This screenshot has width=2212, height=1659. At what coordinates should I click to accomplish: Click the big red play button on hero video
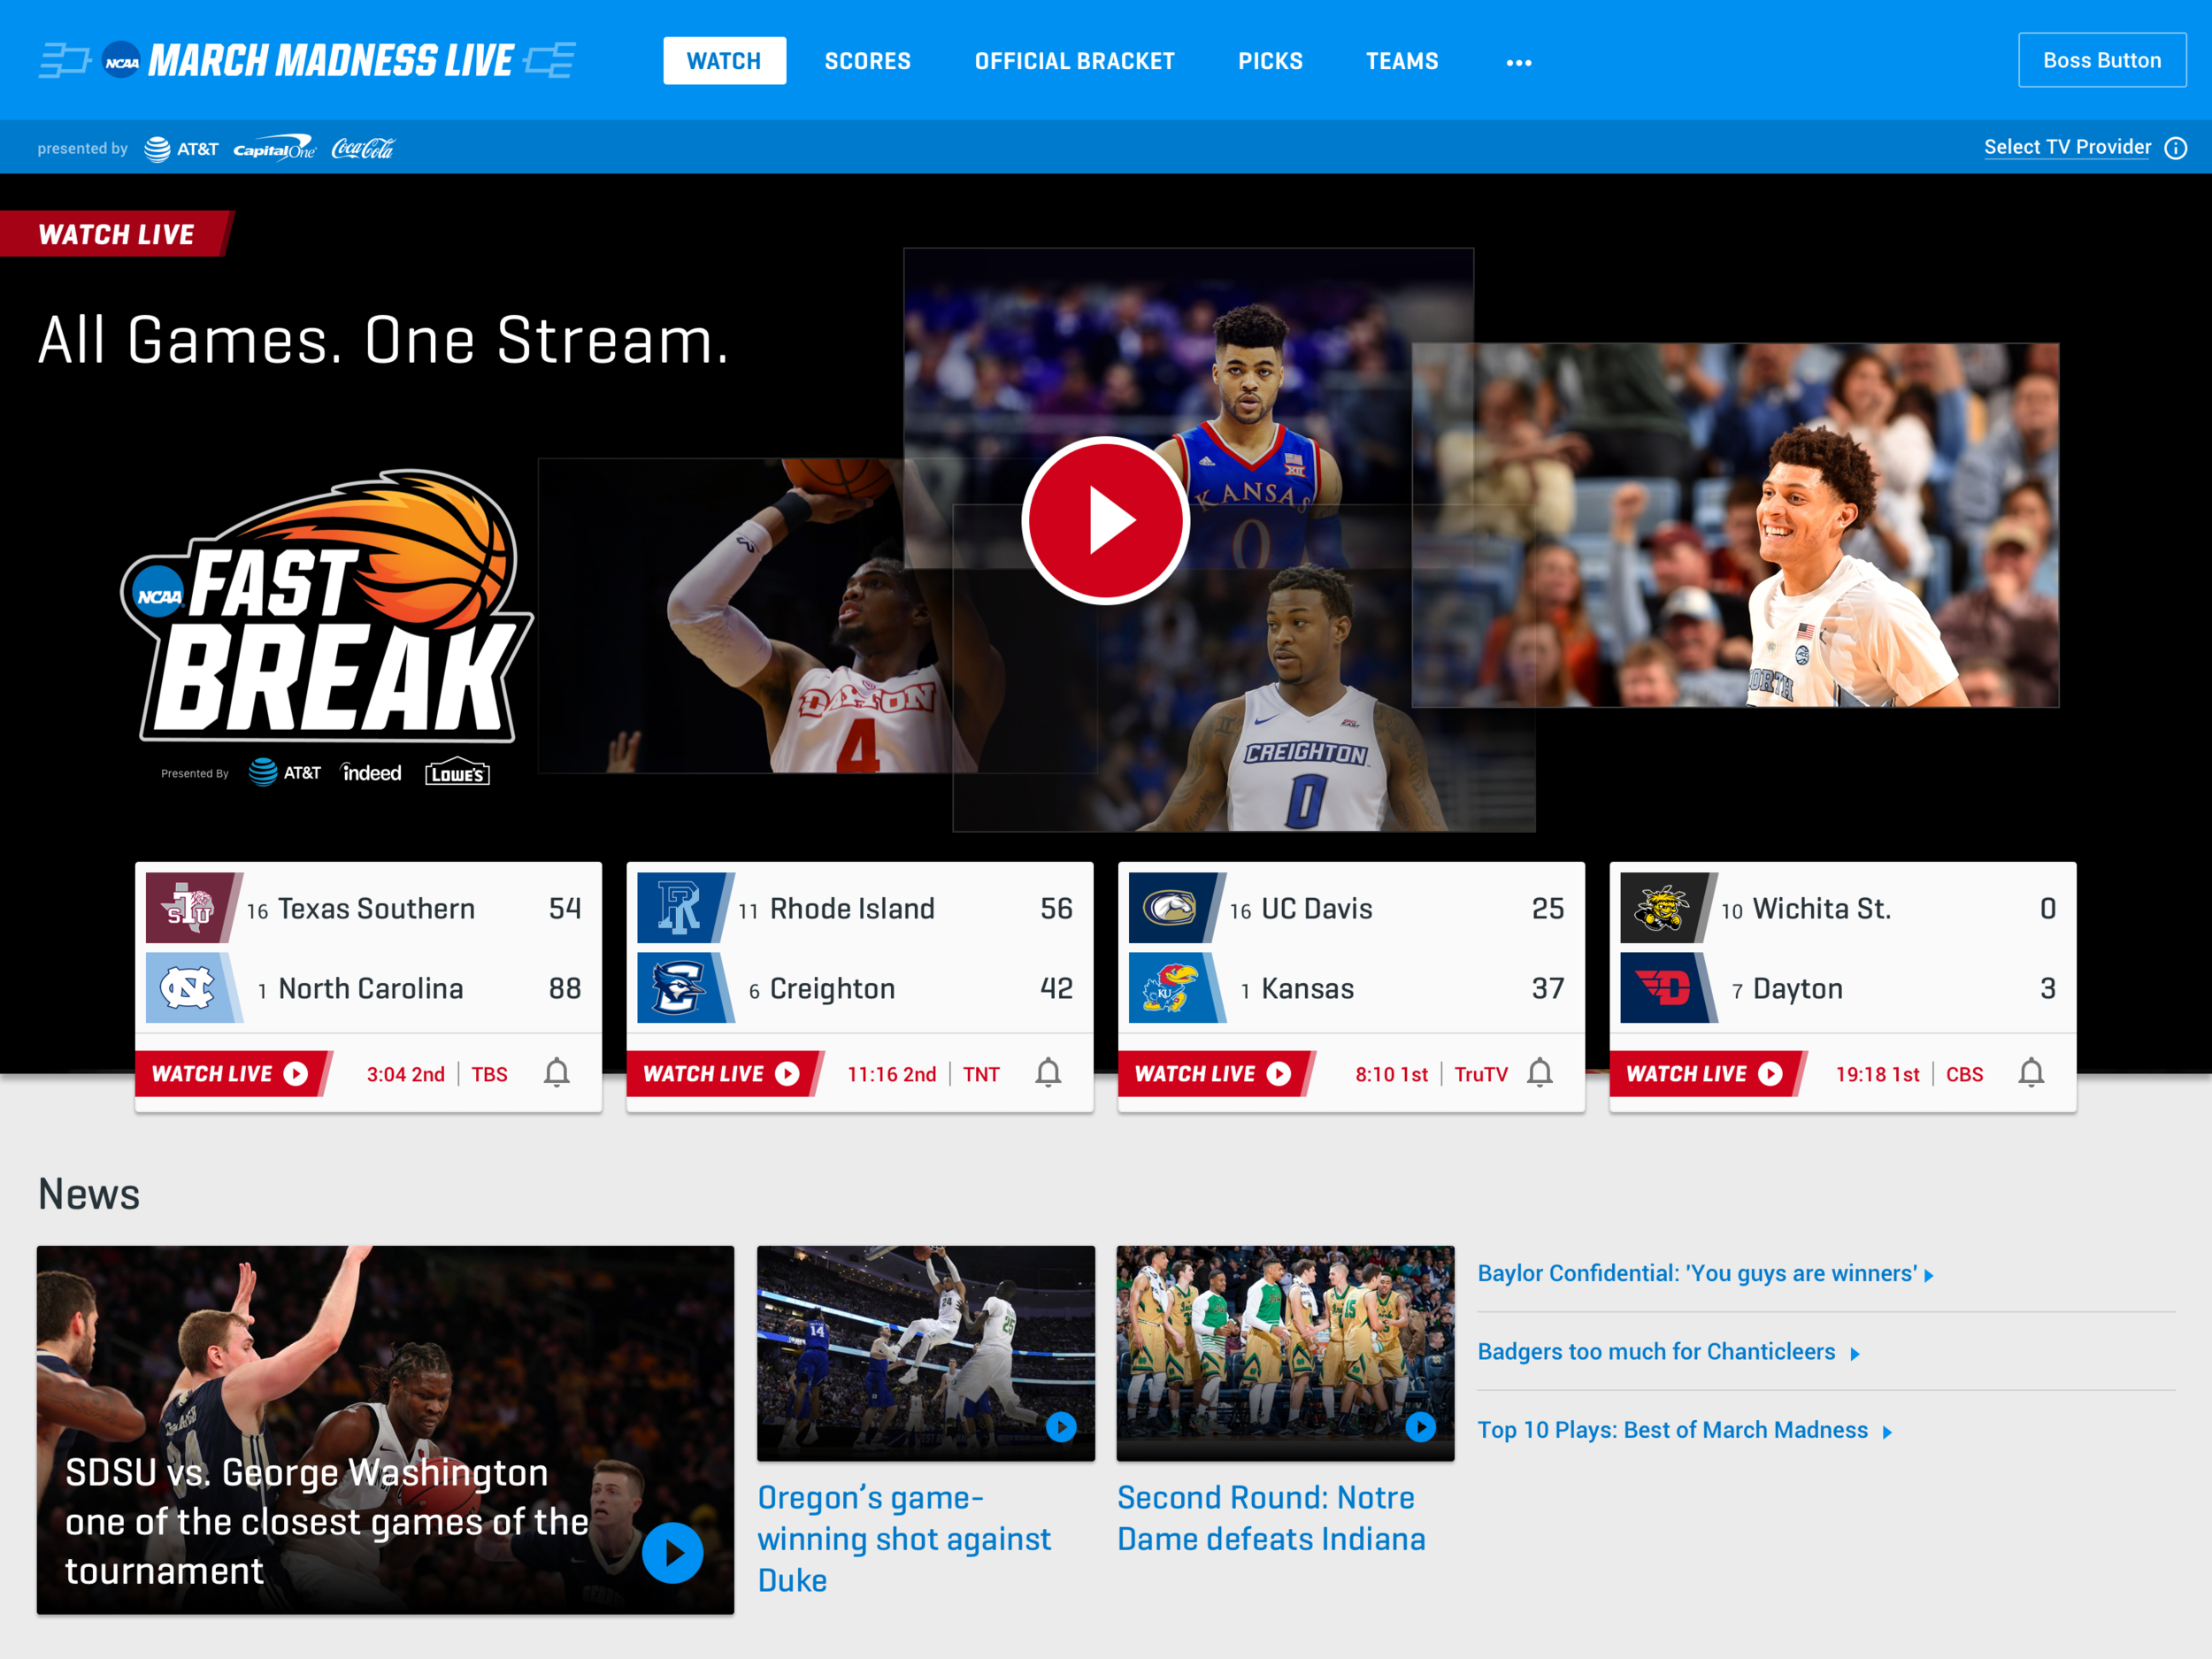[x=1105, y=521]
